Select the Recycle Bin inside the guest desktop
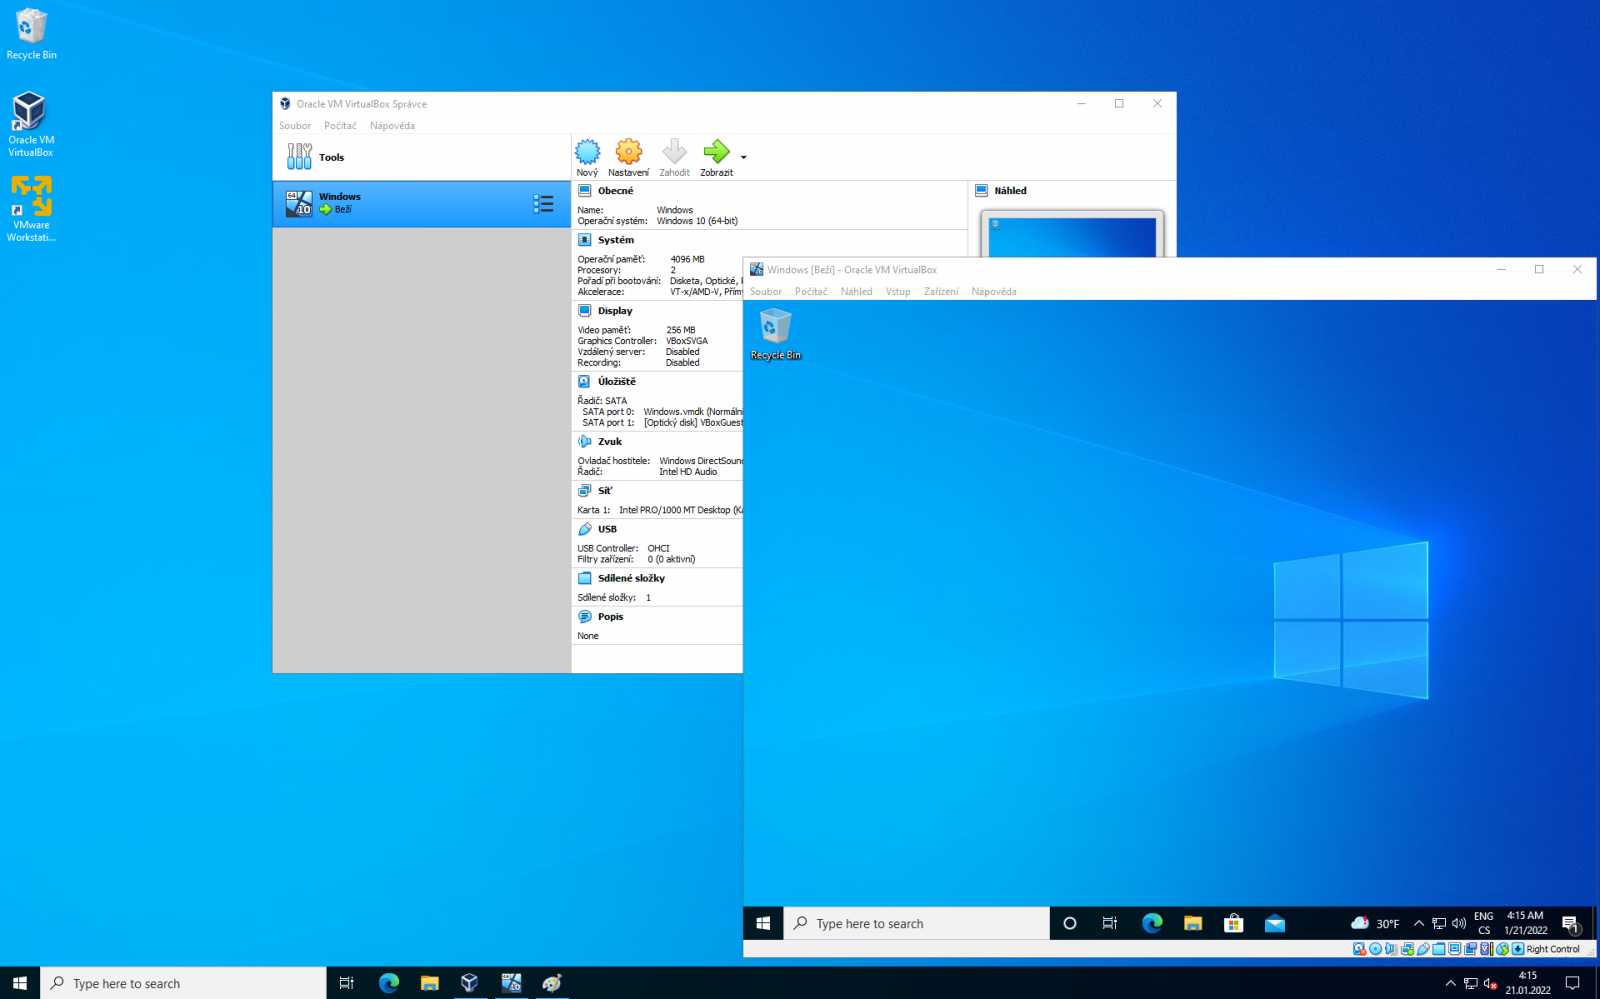 coord(776,334)
